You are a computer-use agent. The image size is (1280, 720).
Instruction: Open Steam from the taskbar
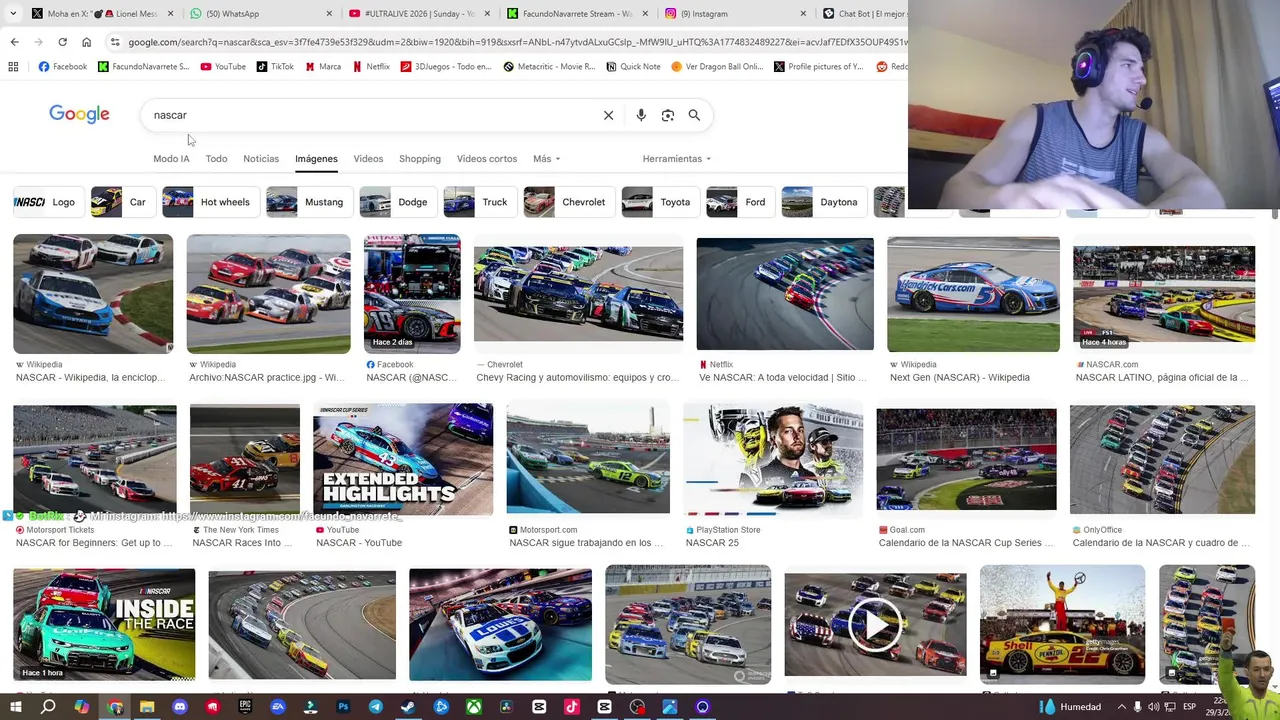(x=408, y=707)
